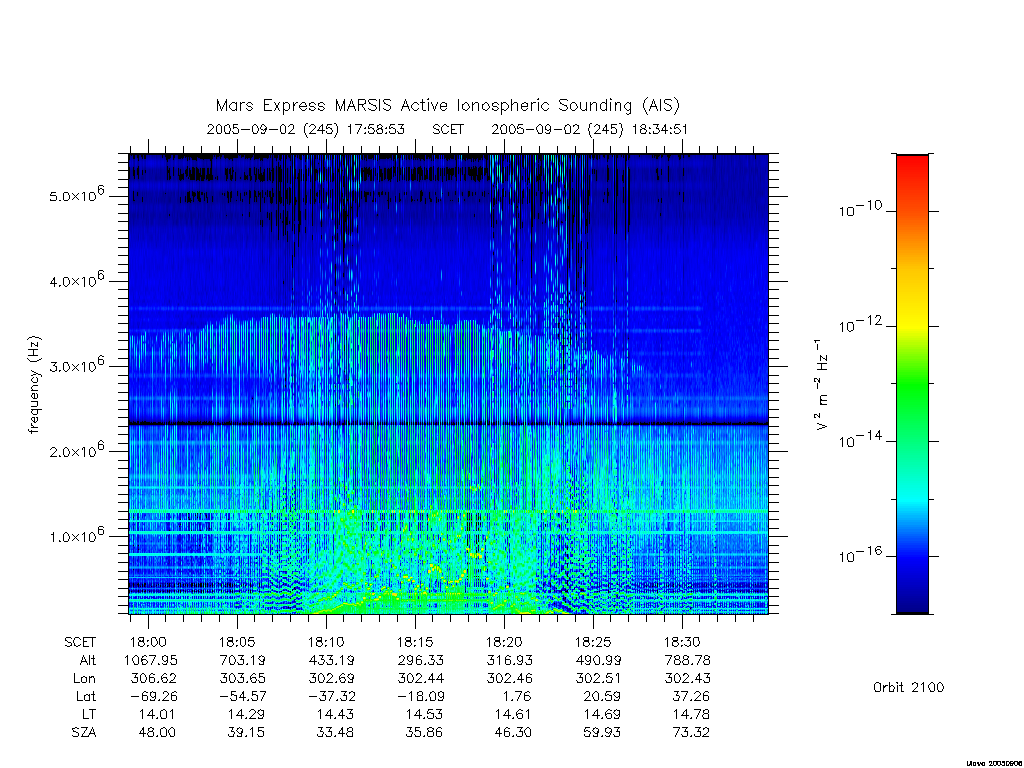Click the 4.0×10^6 frequency tick label
Screen dimensions: 1024x768
76,280
